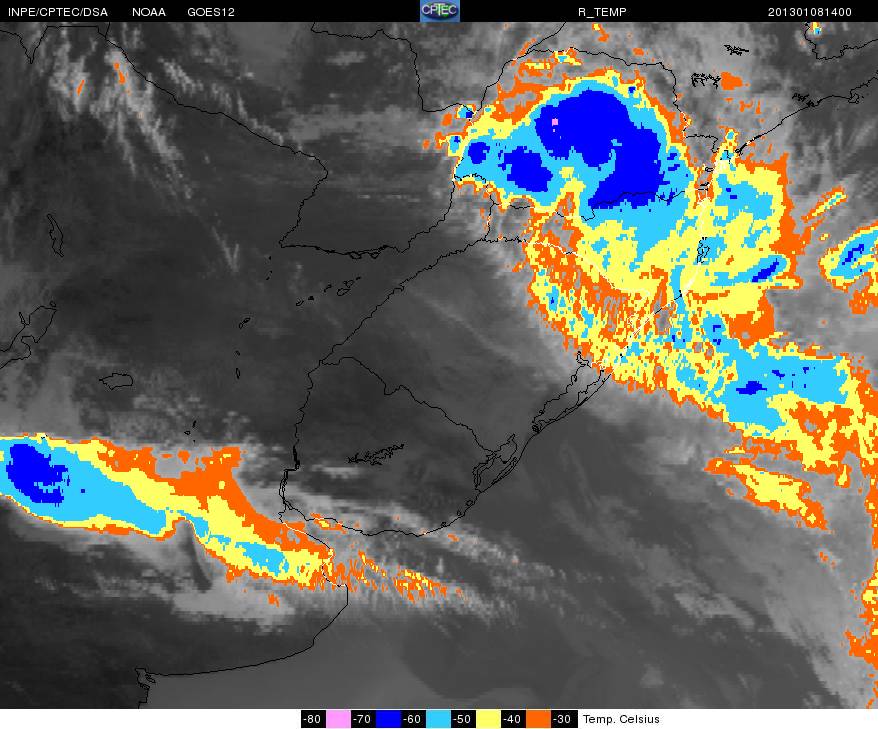
Task: Click the orange -40 to -30 swatch
Action: 539,719
